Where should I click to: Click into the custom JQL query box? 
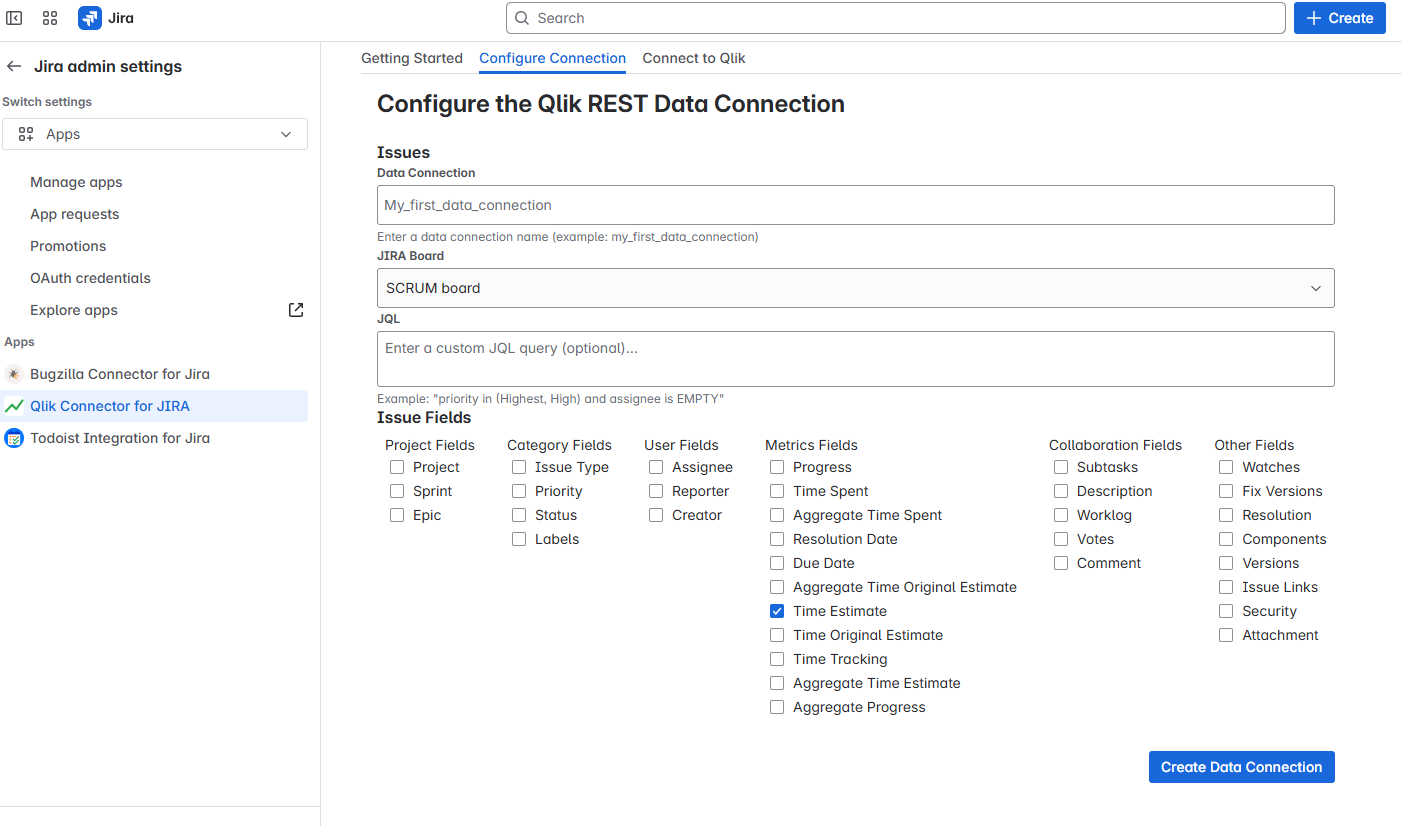pyautogui.click(x=856, y=359)
